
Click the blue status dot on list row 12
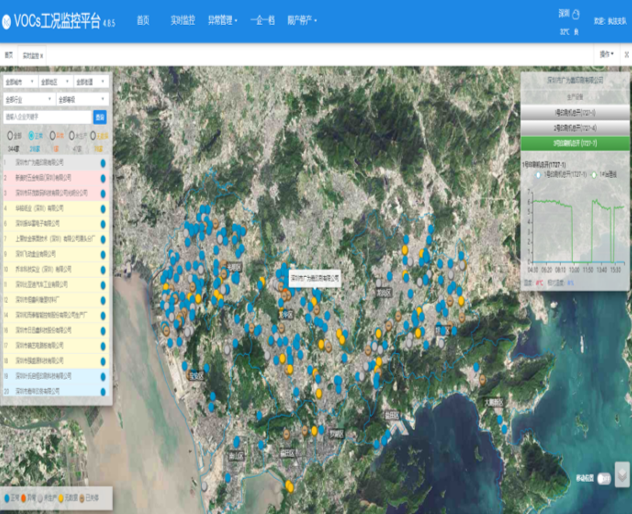point(103,300)
